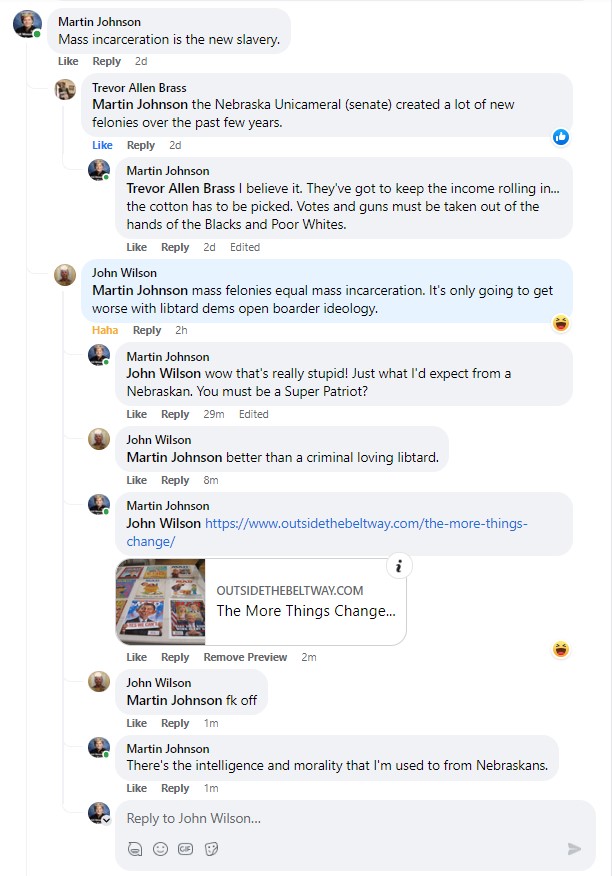Open the sticker picker icon
This screenshot has width=612, height=876.
click(x=211, y=849)
